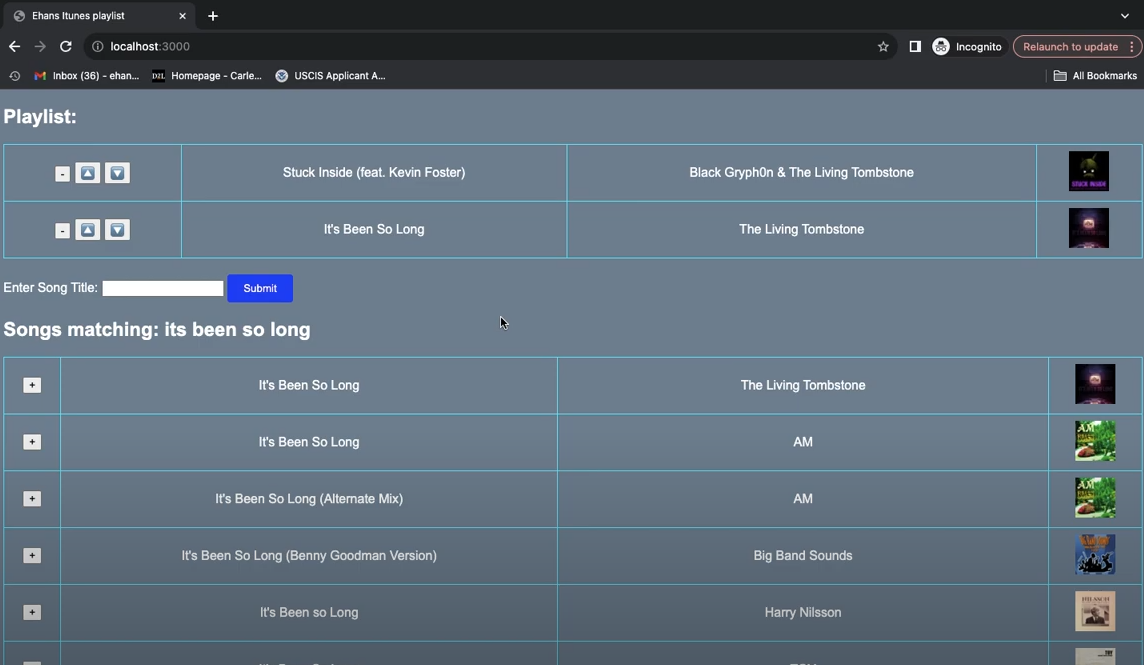This screenshot has height=665, width=1144.
Task: Select the Harry Nilsson artist cell
Action: [803, 612]
